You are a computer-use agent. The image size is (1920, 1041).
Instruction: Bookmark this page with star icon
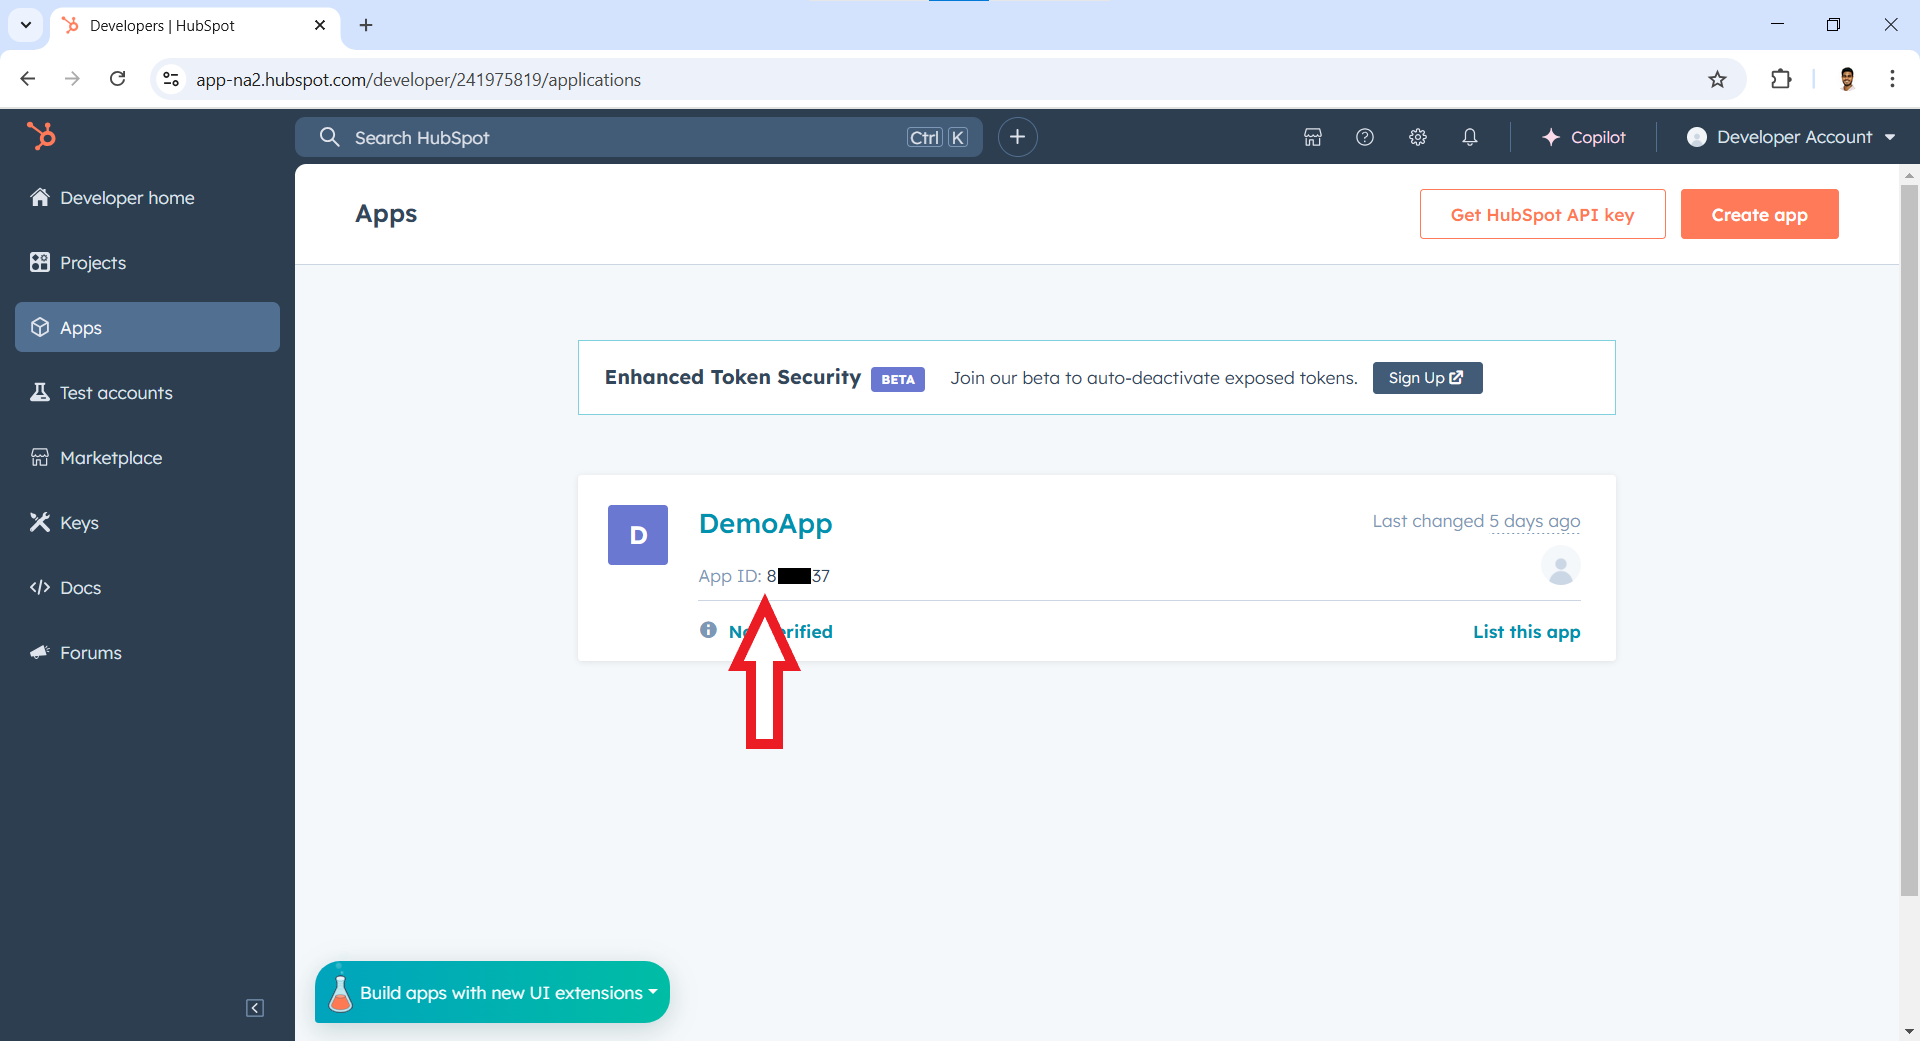(x=1717, y=79)
